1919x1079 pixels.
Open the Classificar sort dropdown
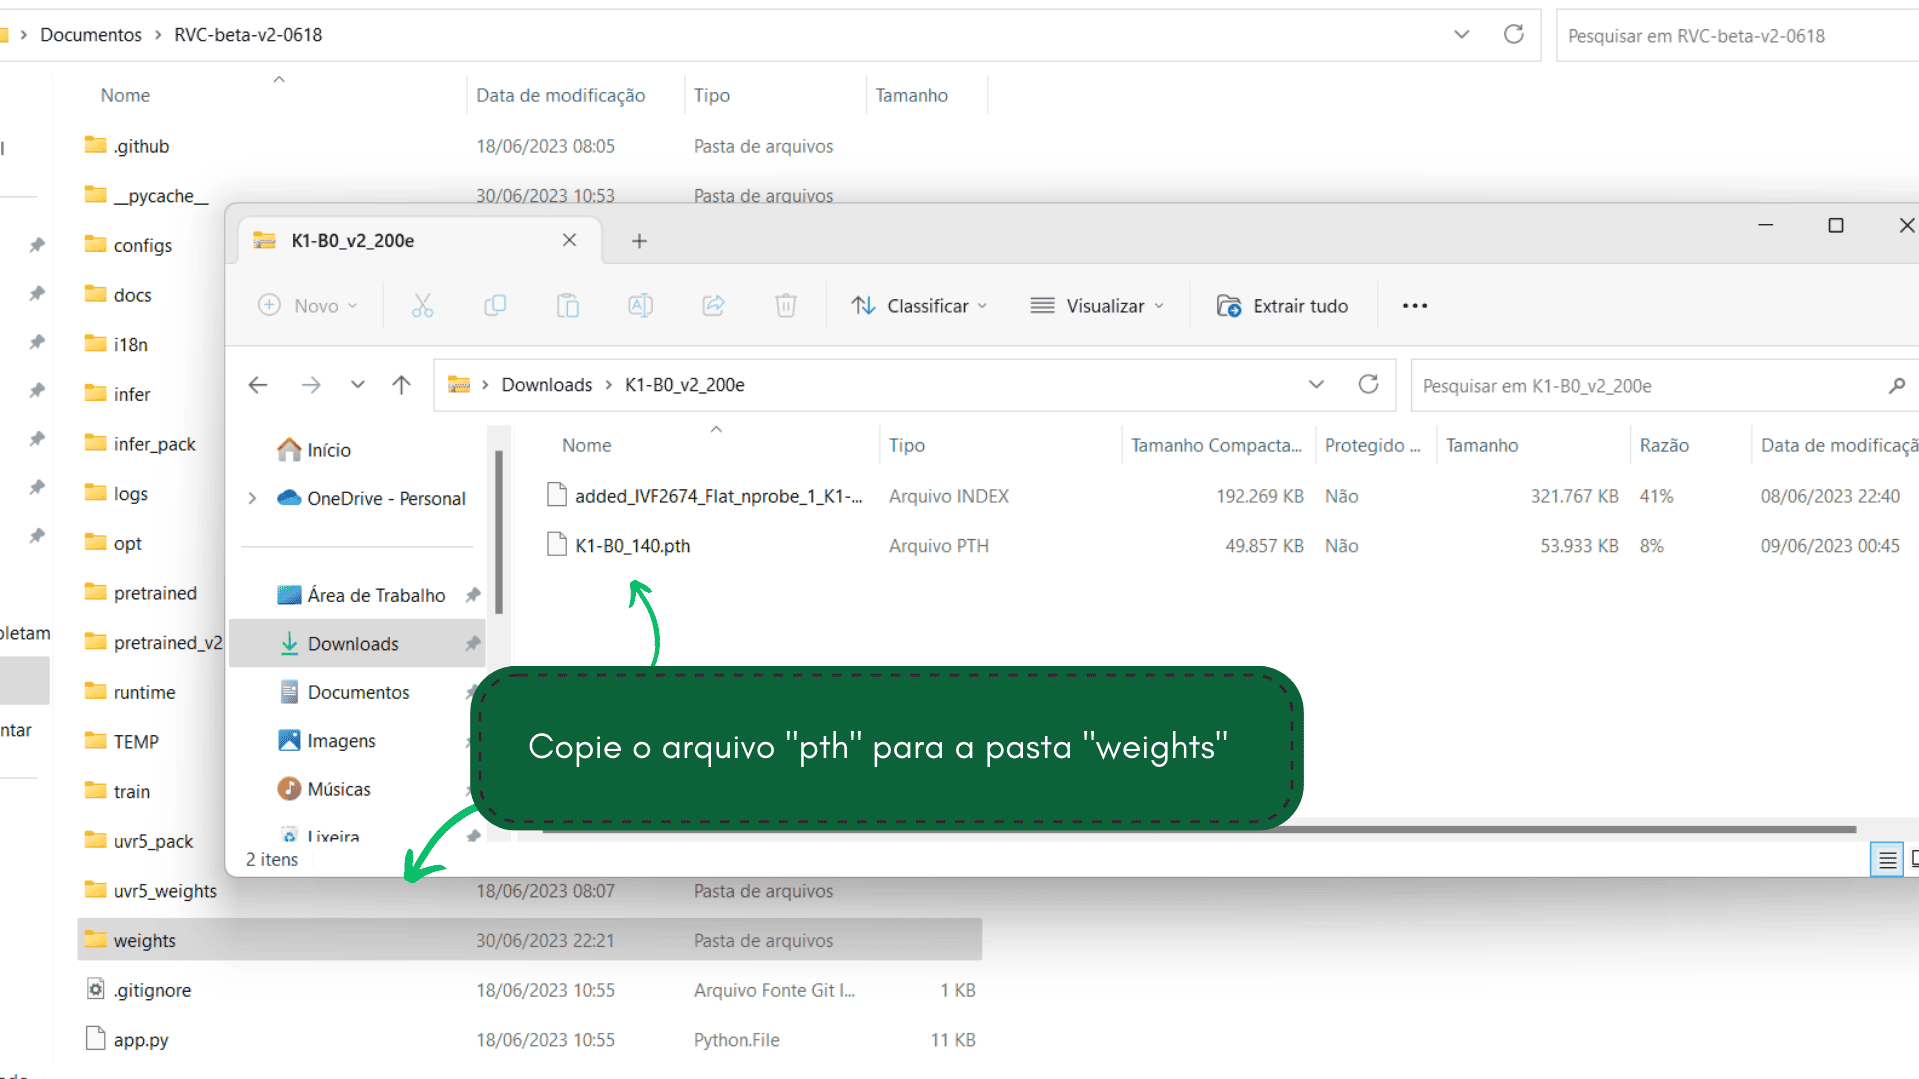pos(919,306)
